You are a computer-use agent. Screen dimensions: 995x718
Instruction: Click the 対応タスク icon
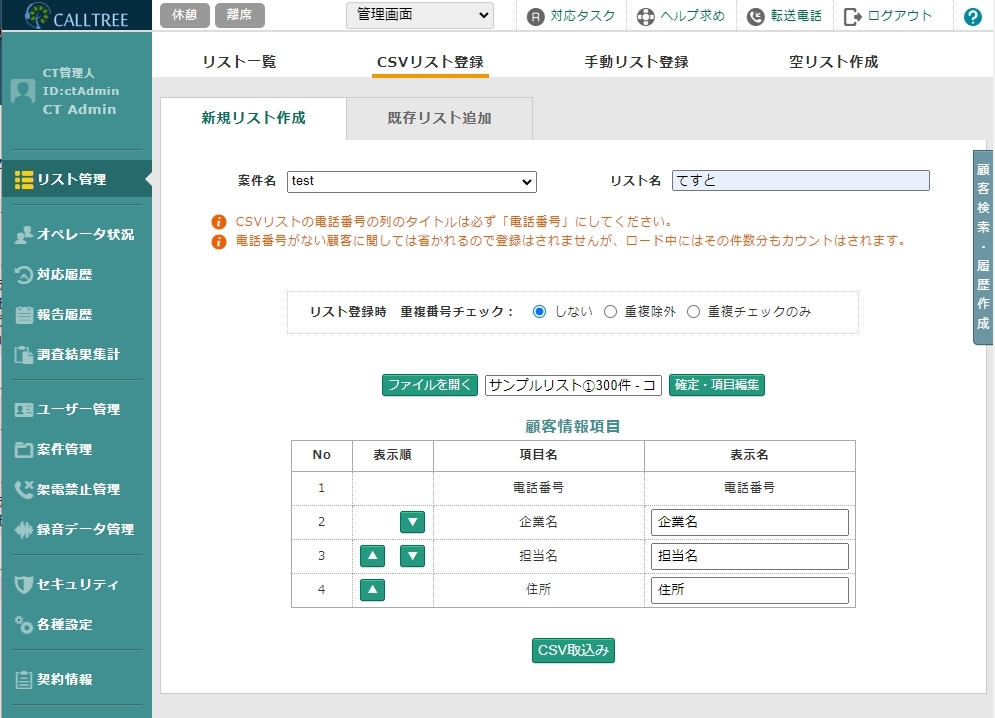[536, 17]
